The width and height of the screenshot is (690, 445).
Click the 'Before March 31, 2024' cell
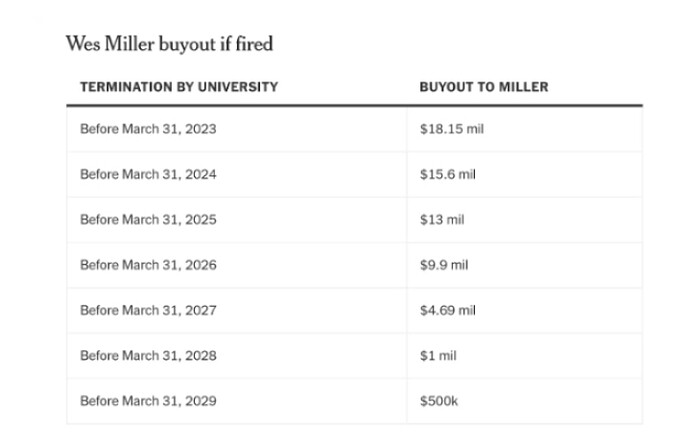[148, 174]
